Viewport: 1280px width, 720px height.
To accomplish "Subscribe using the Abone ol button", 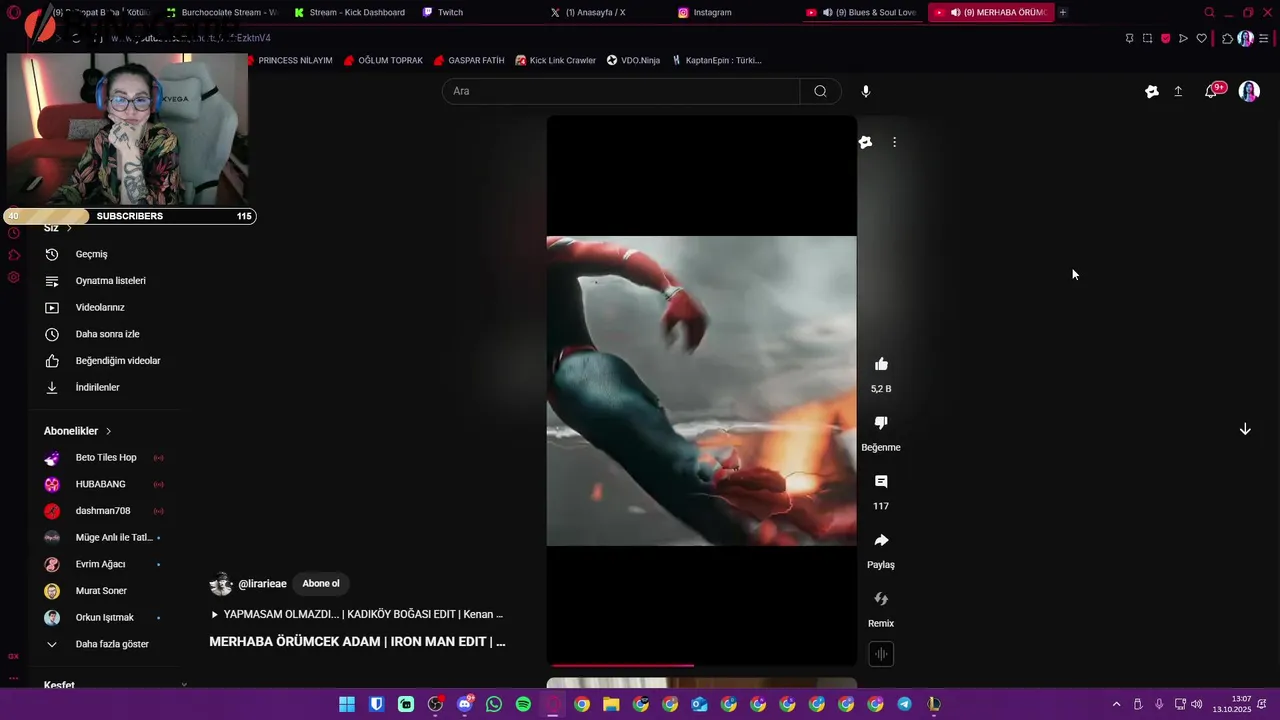I will [x=321, y=584].
